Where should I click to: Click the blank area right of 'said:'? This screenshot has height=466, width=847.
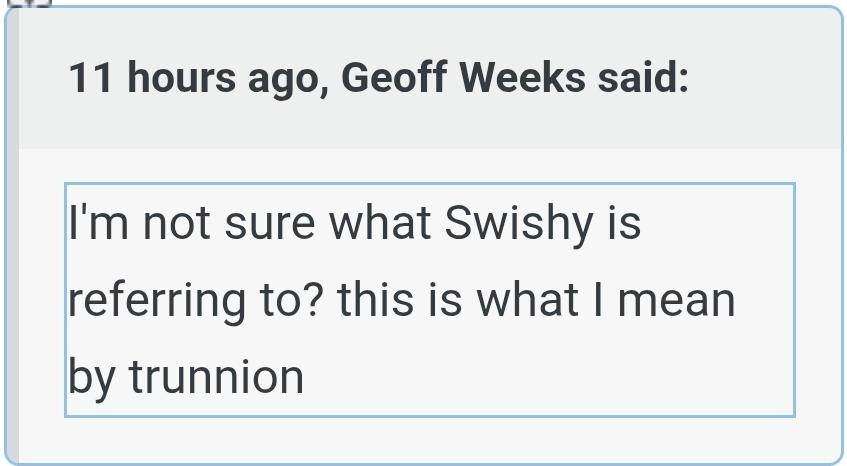pyautogui.click(x=760, y=78)
